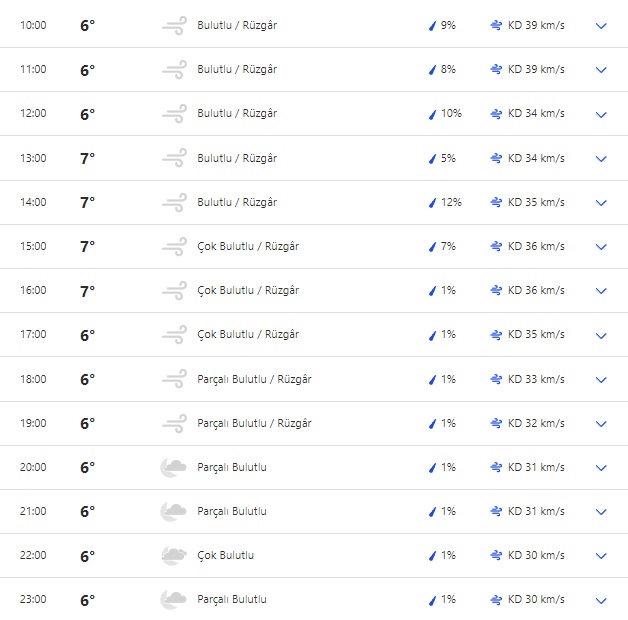The width and height of the screenshot is (628, 620).
Task: Click the wind weather icon at 16:00
Action: click(x=174, y=290)
